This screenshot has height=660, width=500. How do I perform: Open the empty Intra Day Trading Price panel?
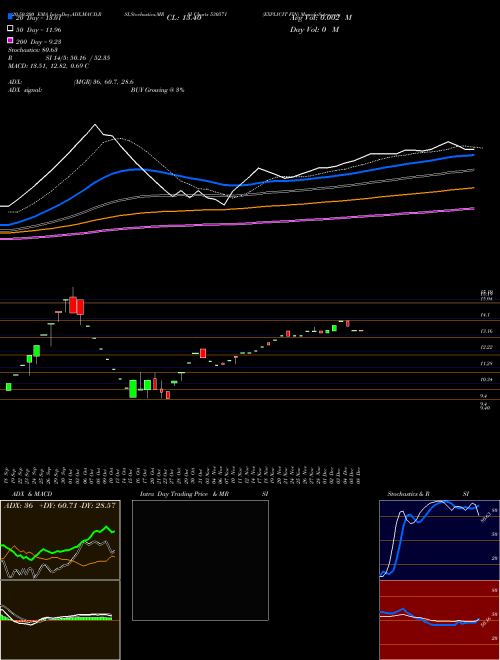coord(200,560)
